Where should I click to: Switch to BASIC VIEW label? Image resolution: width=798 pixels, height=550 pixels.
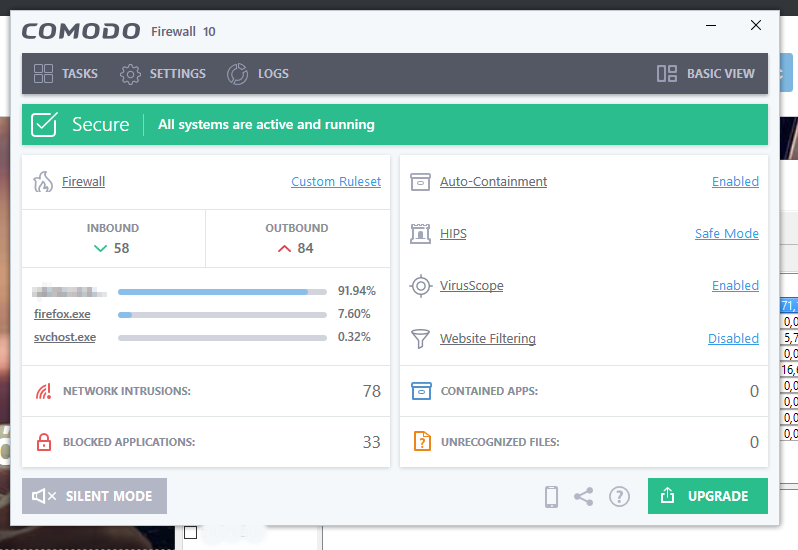pos(721,74)
